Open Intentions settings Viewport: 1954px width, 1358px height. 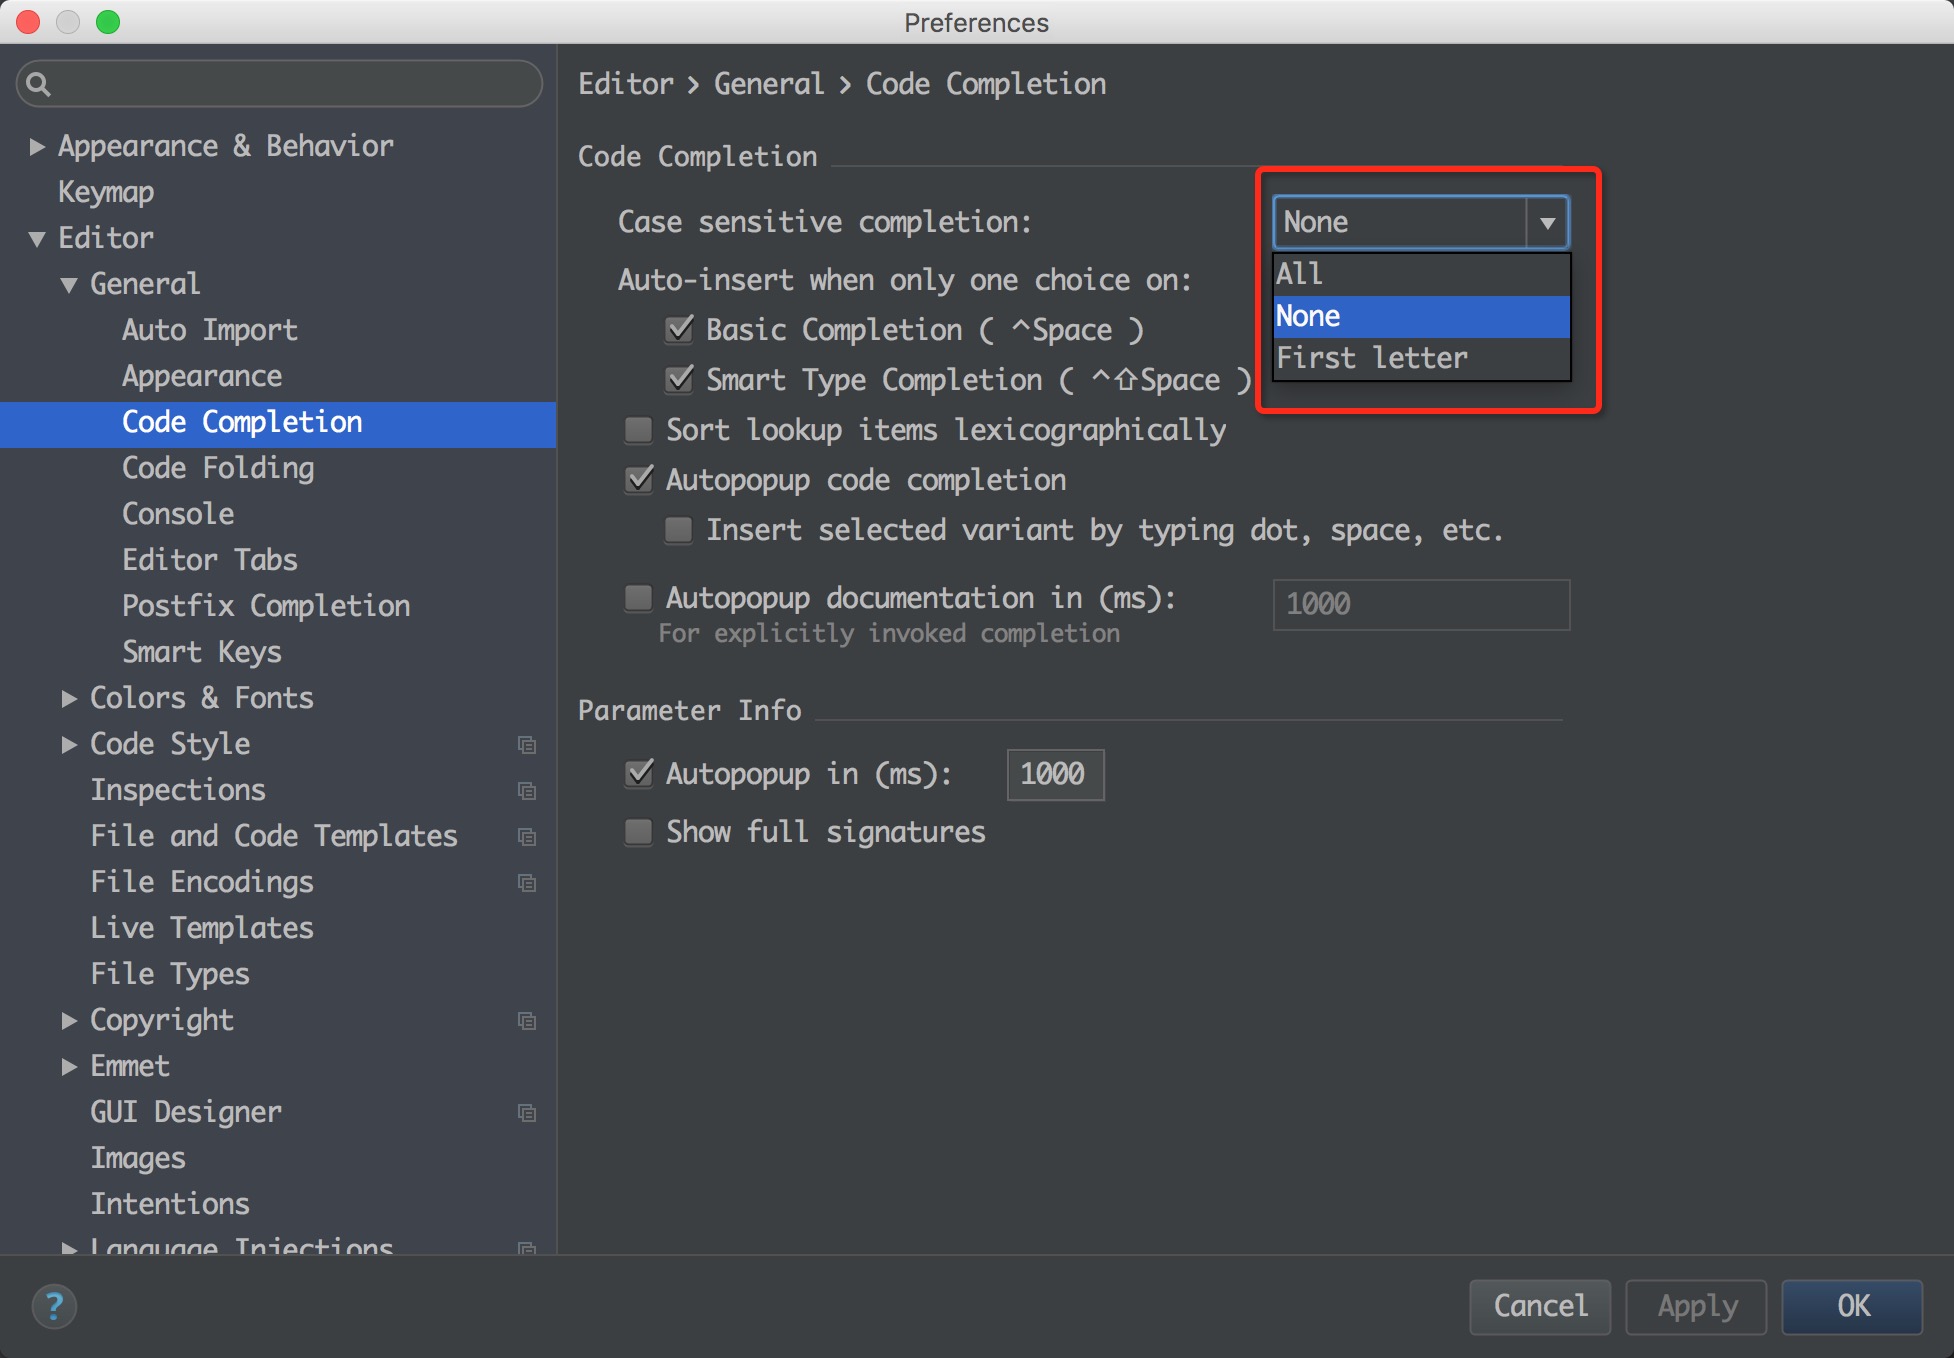[170, 1204]
